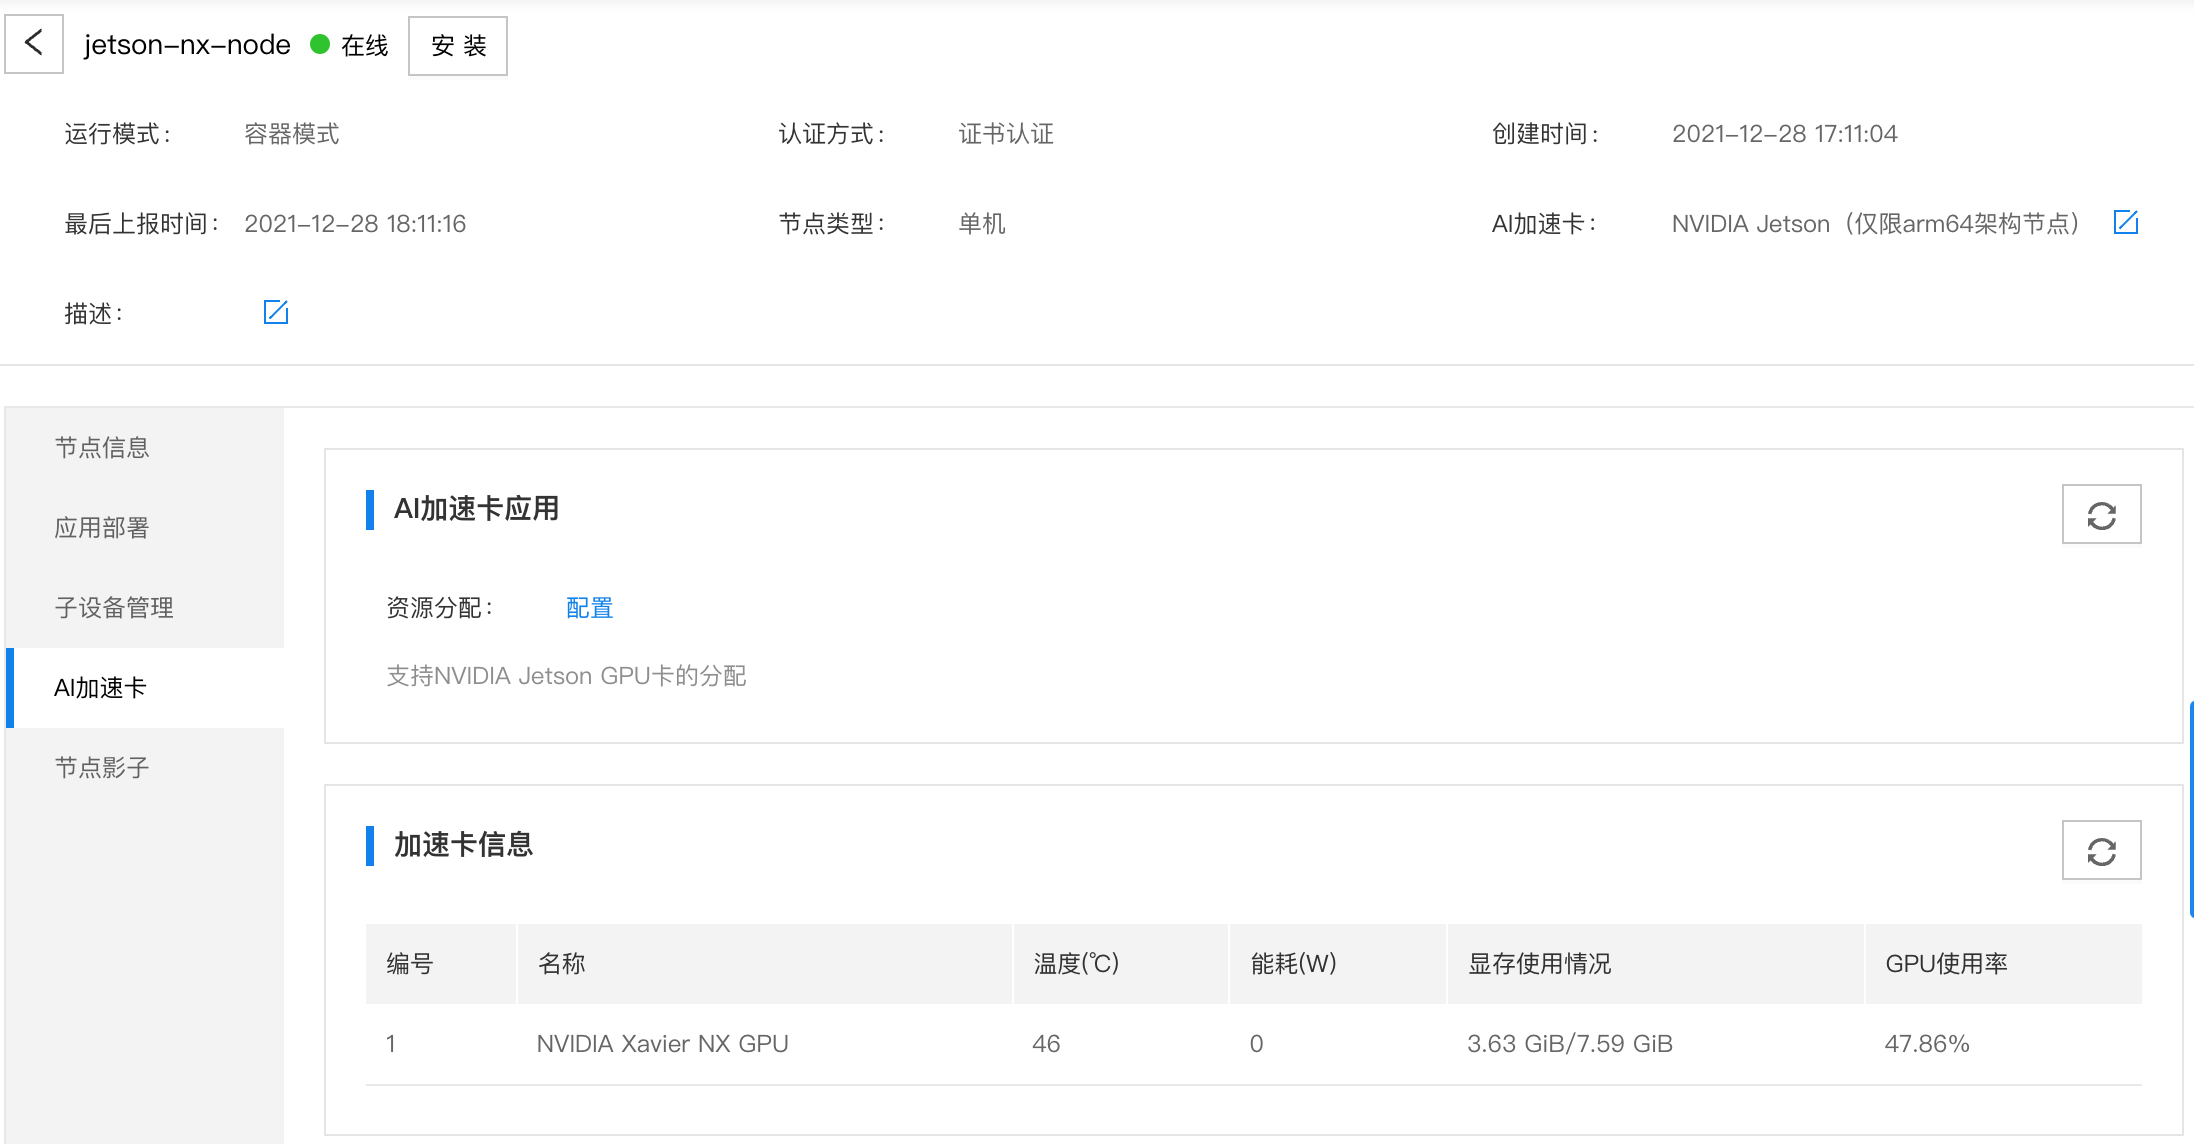Click the GPU usage 47.86% cell
Viewport: 2194px width, 1144px height.
(1927, 1044)
